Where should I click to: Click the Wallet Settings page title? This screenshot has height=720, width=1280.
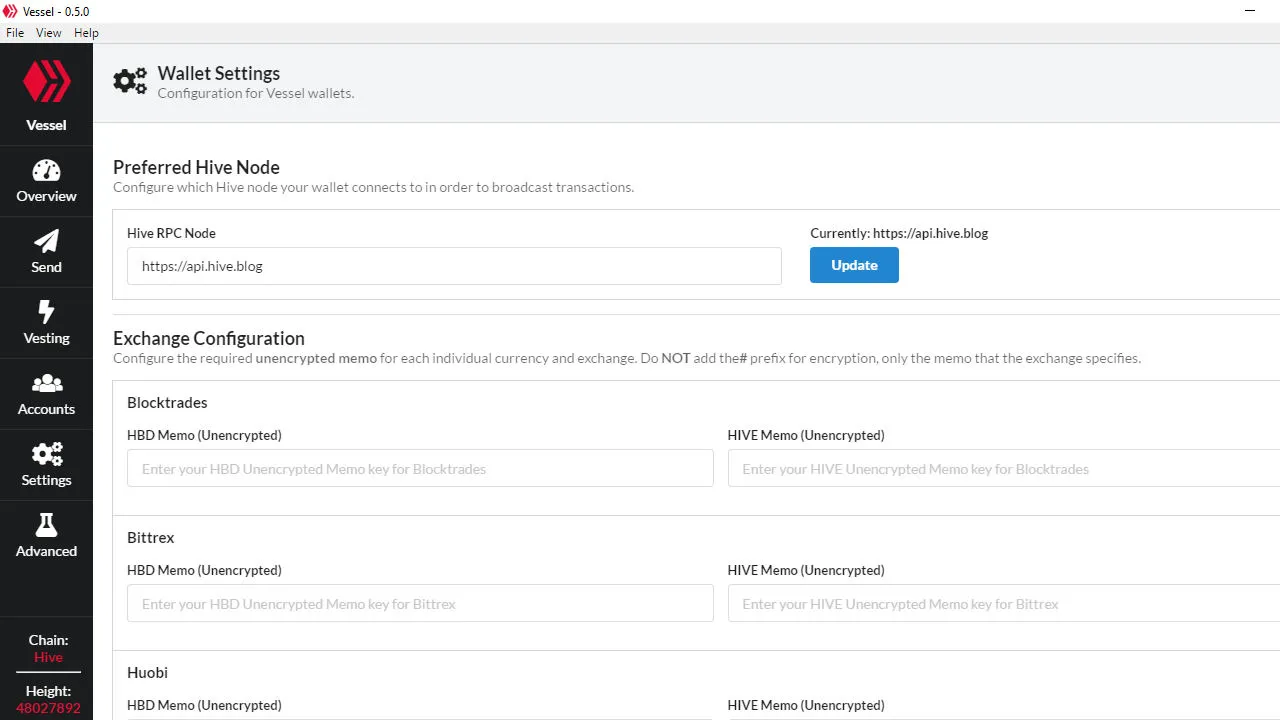click(219, 73)
